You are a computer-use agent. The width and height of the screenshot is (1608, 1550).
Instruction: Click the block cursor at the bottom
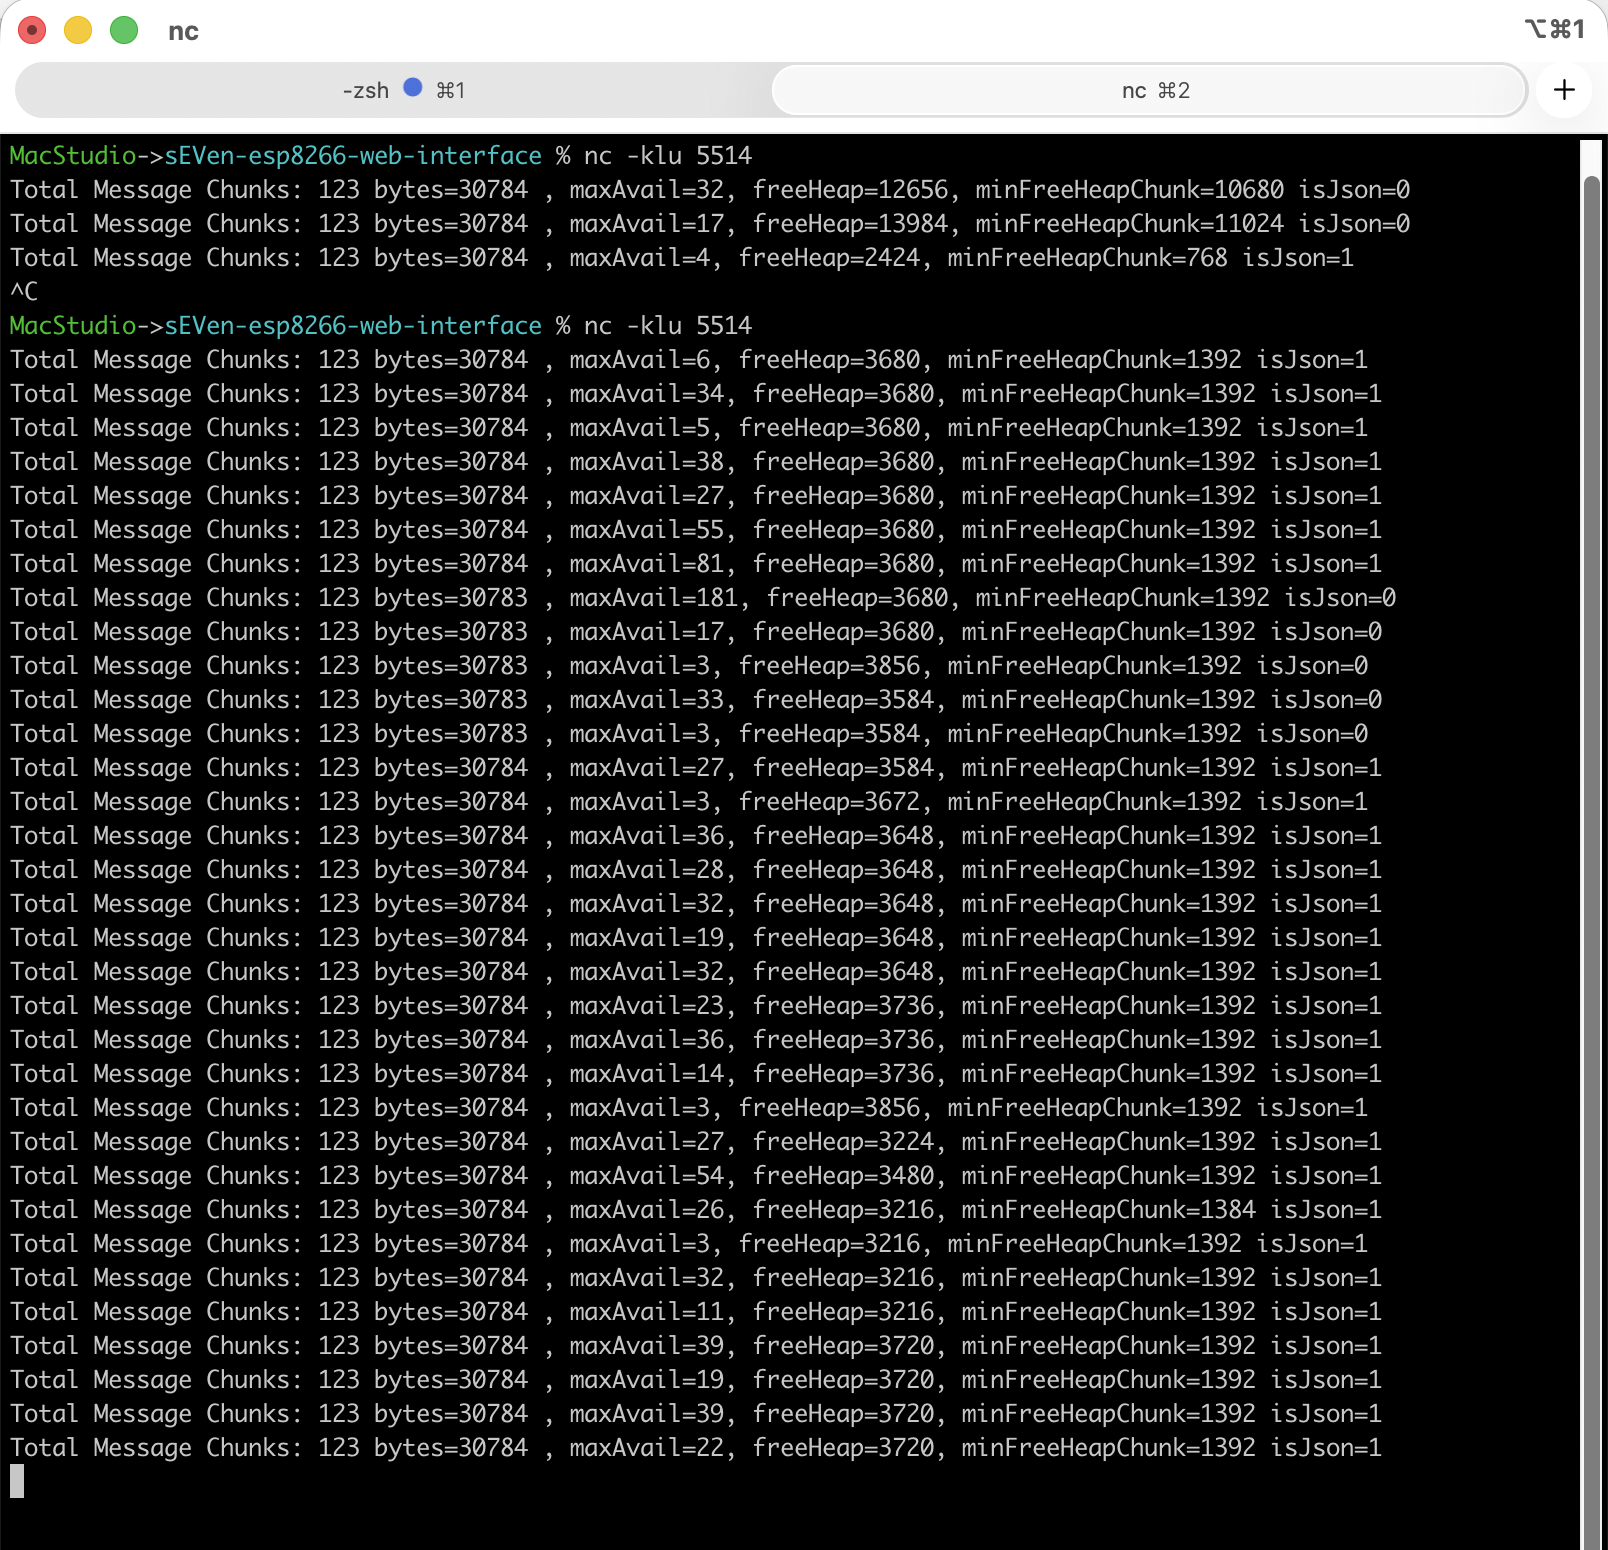(17, 1481)
